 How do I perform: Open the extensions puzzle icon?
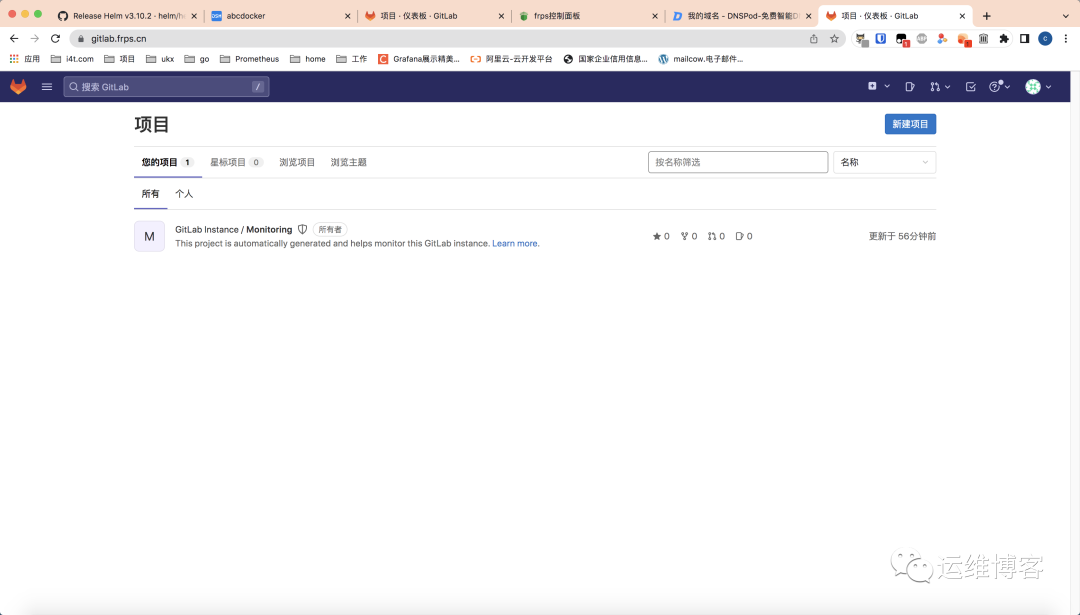click(1004, 39)
